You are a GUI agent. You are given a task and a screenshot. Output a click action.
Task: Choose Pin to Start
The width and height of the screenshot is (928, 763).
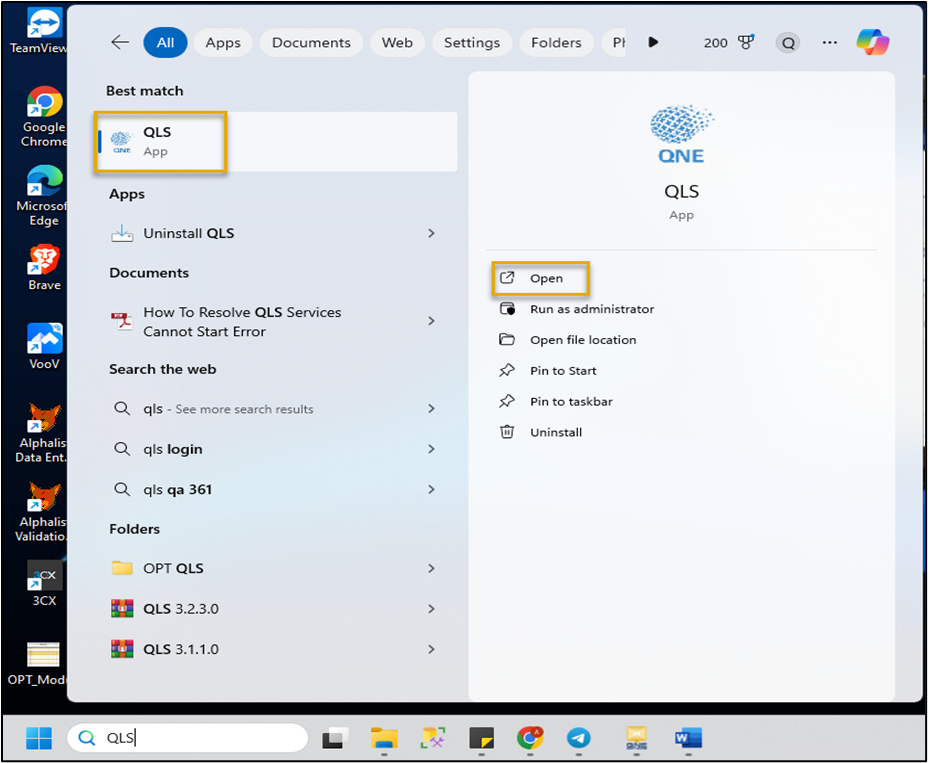click(547, 371)
